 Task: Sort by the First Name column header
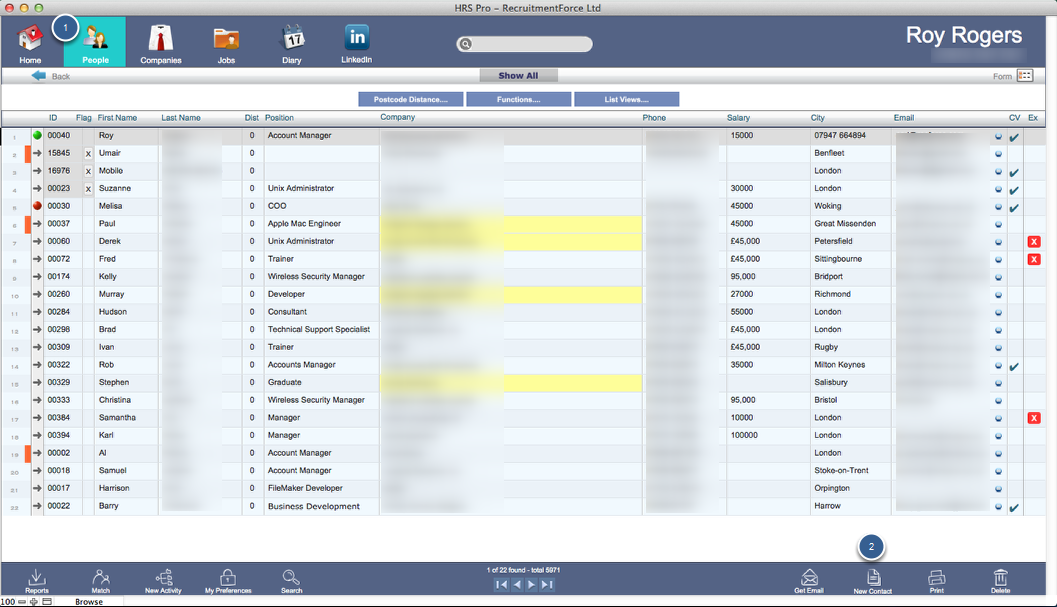pyautogui.click(x=117, y=117)
